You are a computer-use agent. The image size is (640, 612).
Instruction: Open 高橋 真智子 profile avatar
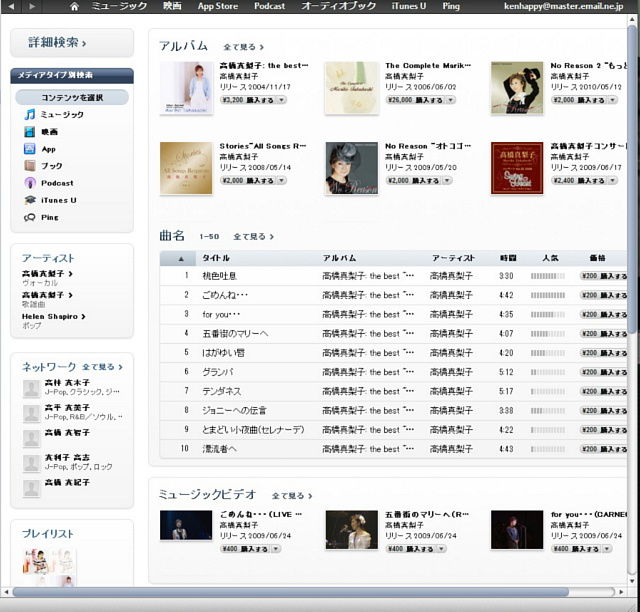(31, 438)
